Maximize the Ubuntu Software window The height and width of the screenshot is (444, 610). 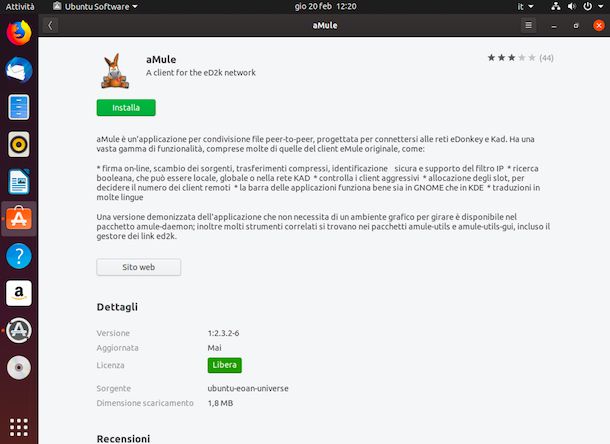pos(576,26)
